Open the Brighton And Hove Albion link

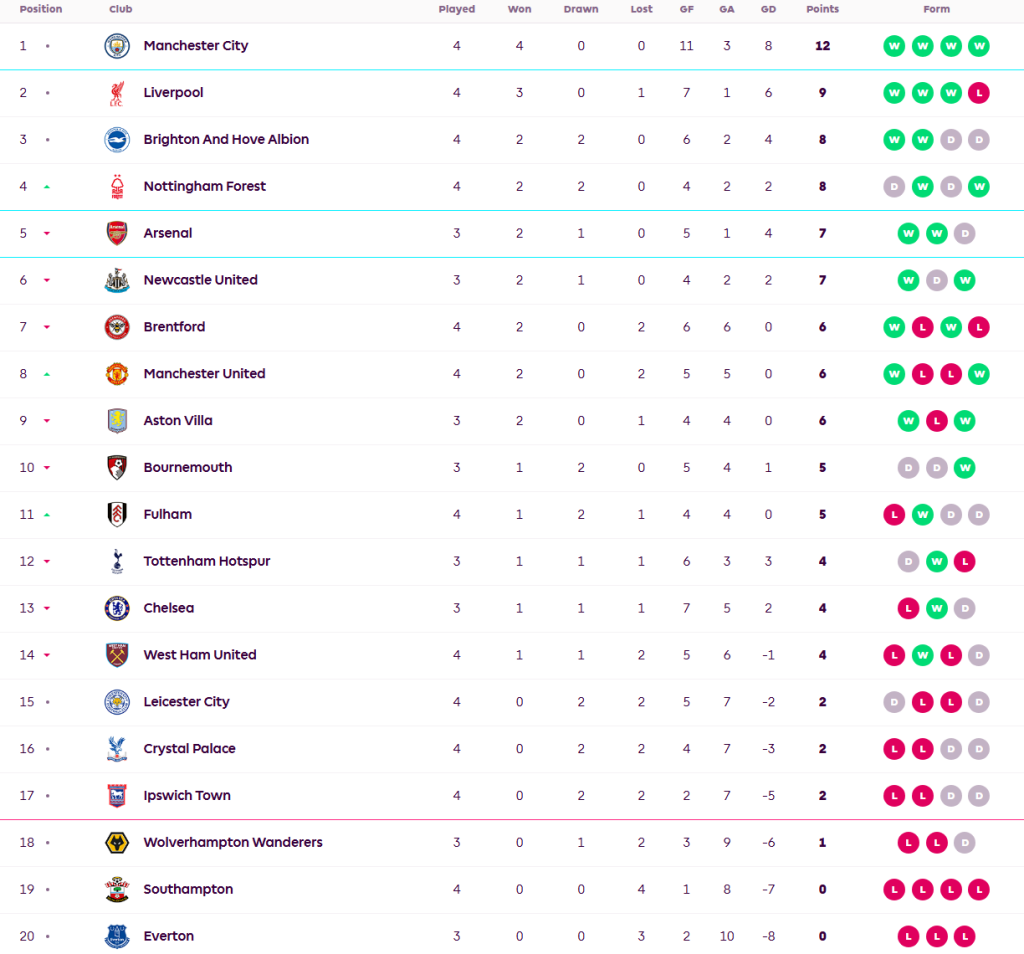coord(226,140)
